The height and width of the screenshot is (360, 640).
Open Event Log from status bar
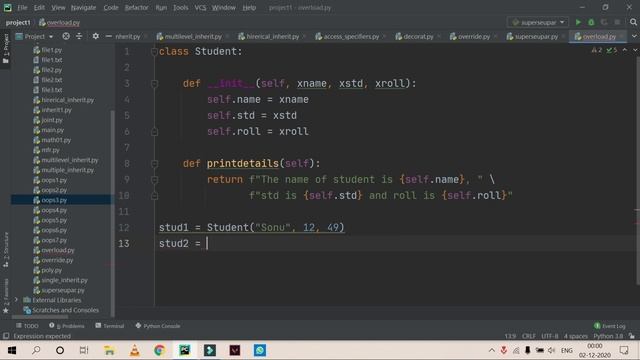[609, 326]
